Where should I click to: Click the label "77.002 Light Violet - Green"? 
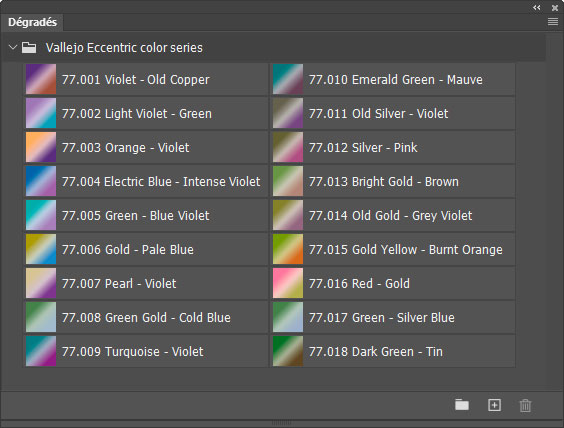pyautogui.click(x=137, y=114)
